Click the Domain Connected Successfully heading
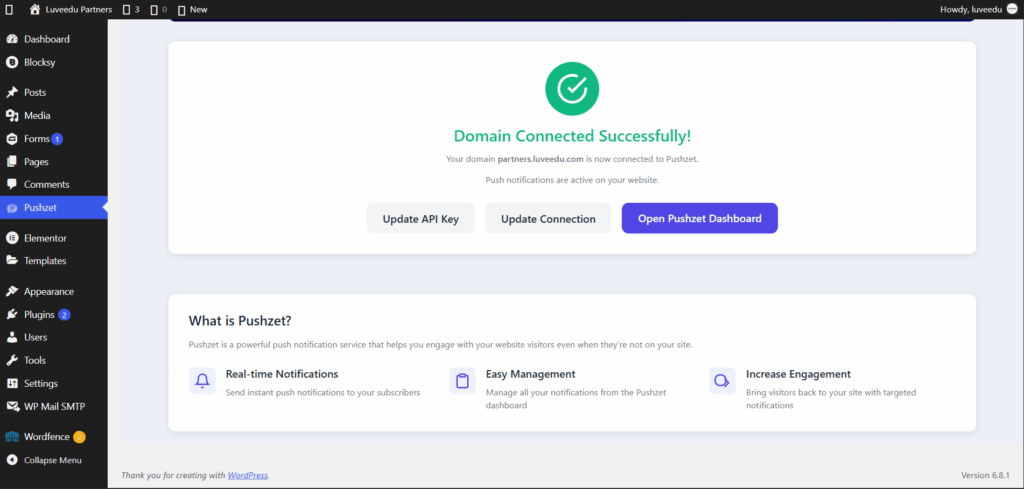 [572, 136]
